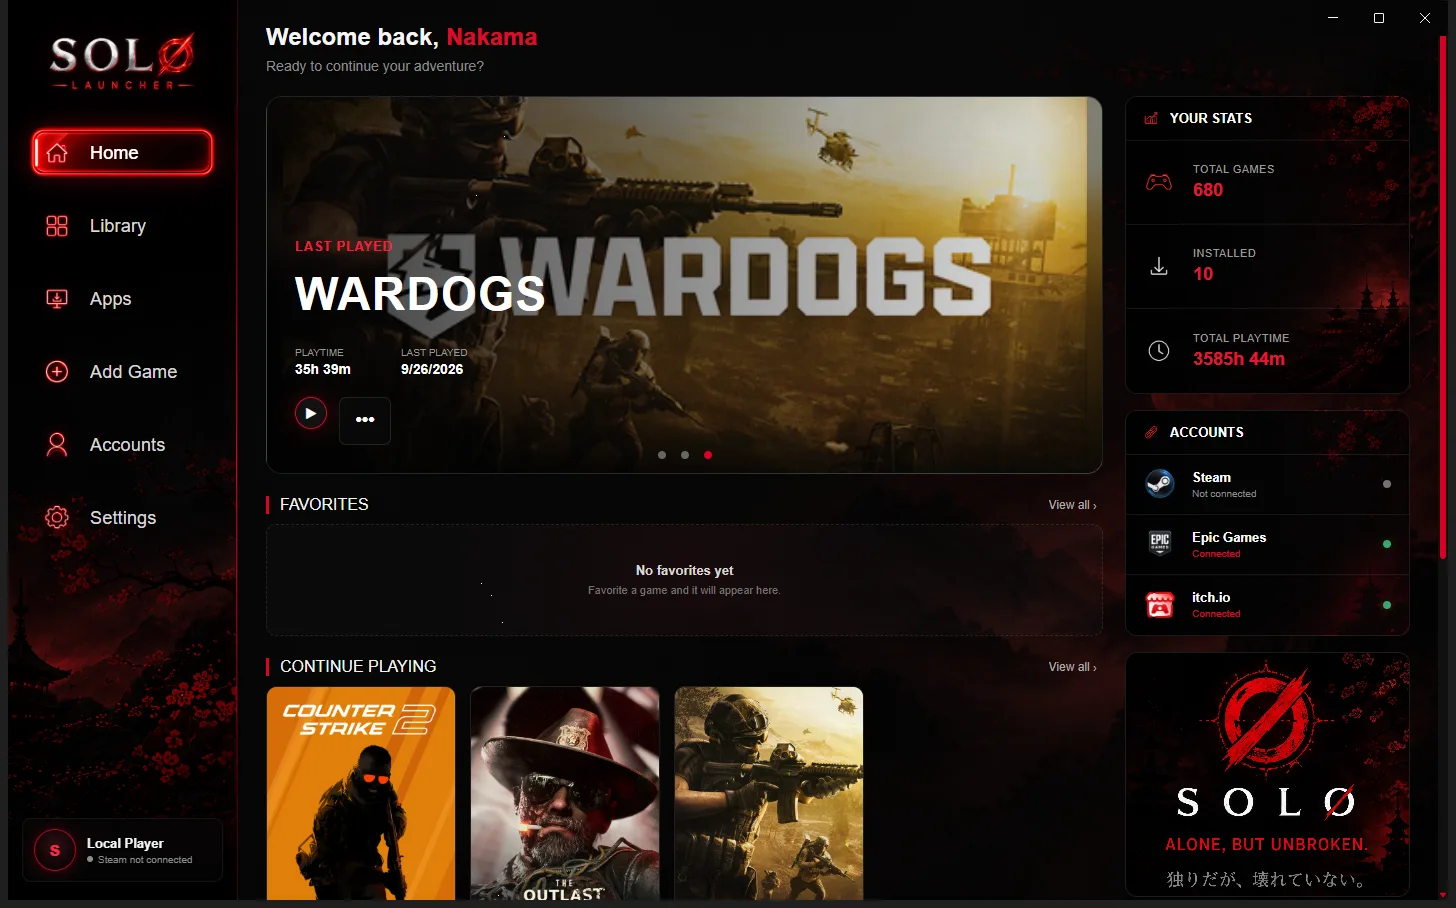Click the Steam account logo icon
The image size is (1456, 908).
1160,484
